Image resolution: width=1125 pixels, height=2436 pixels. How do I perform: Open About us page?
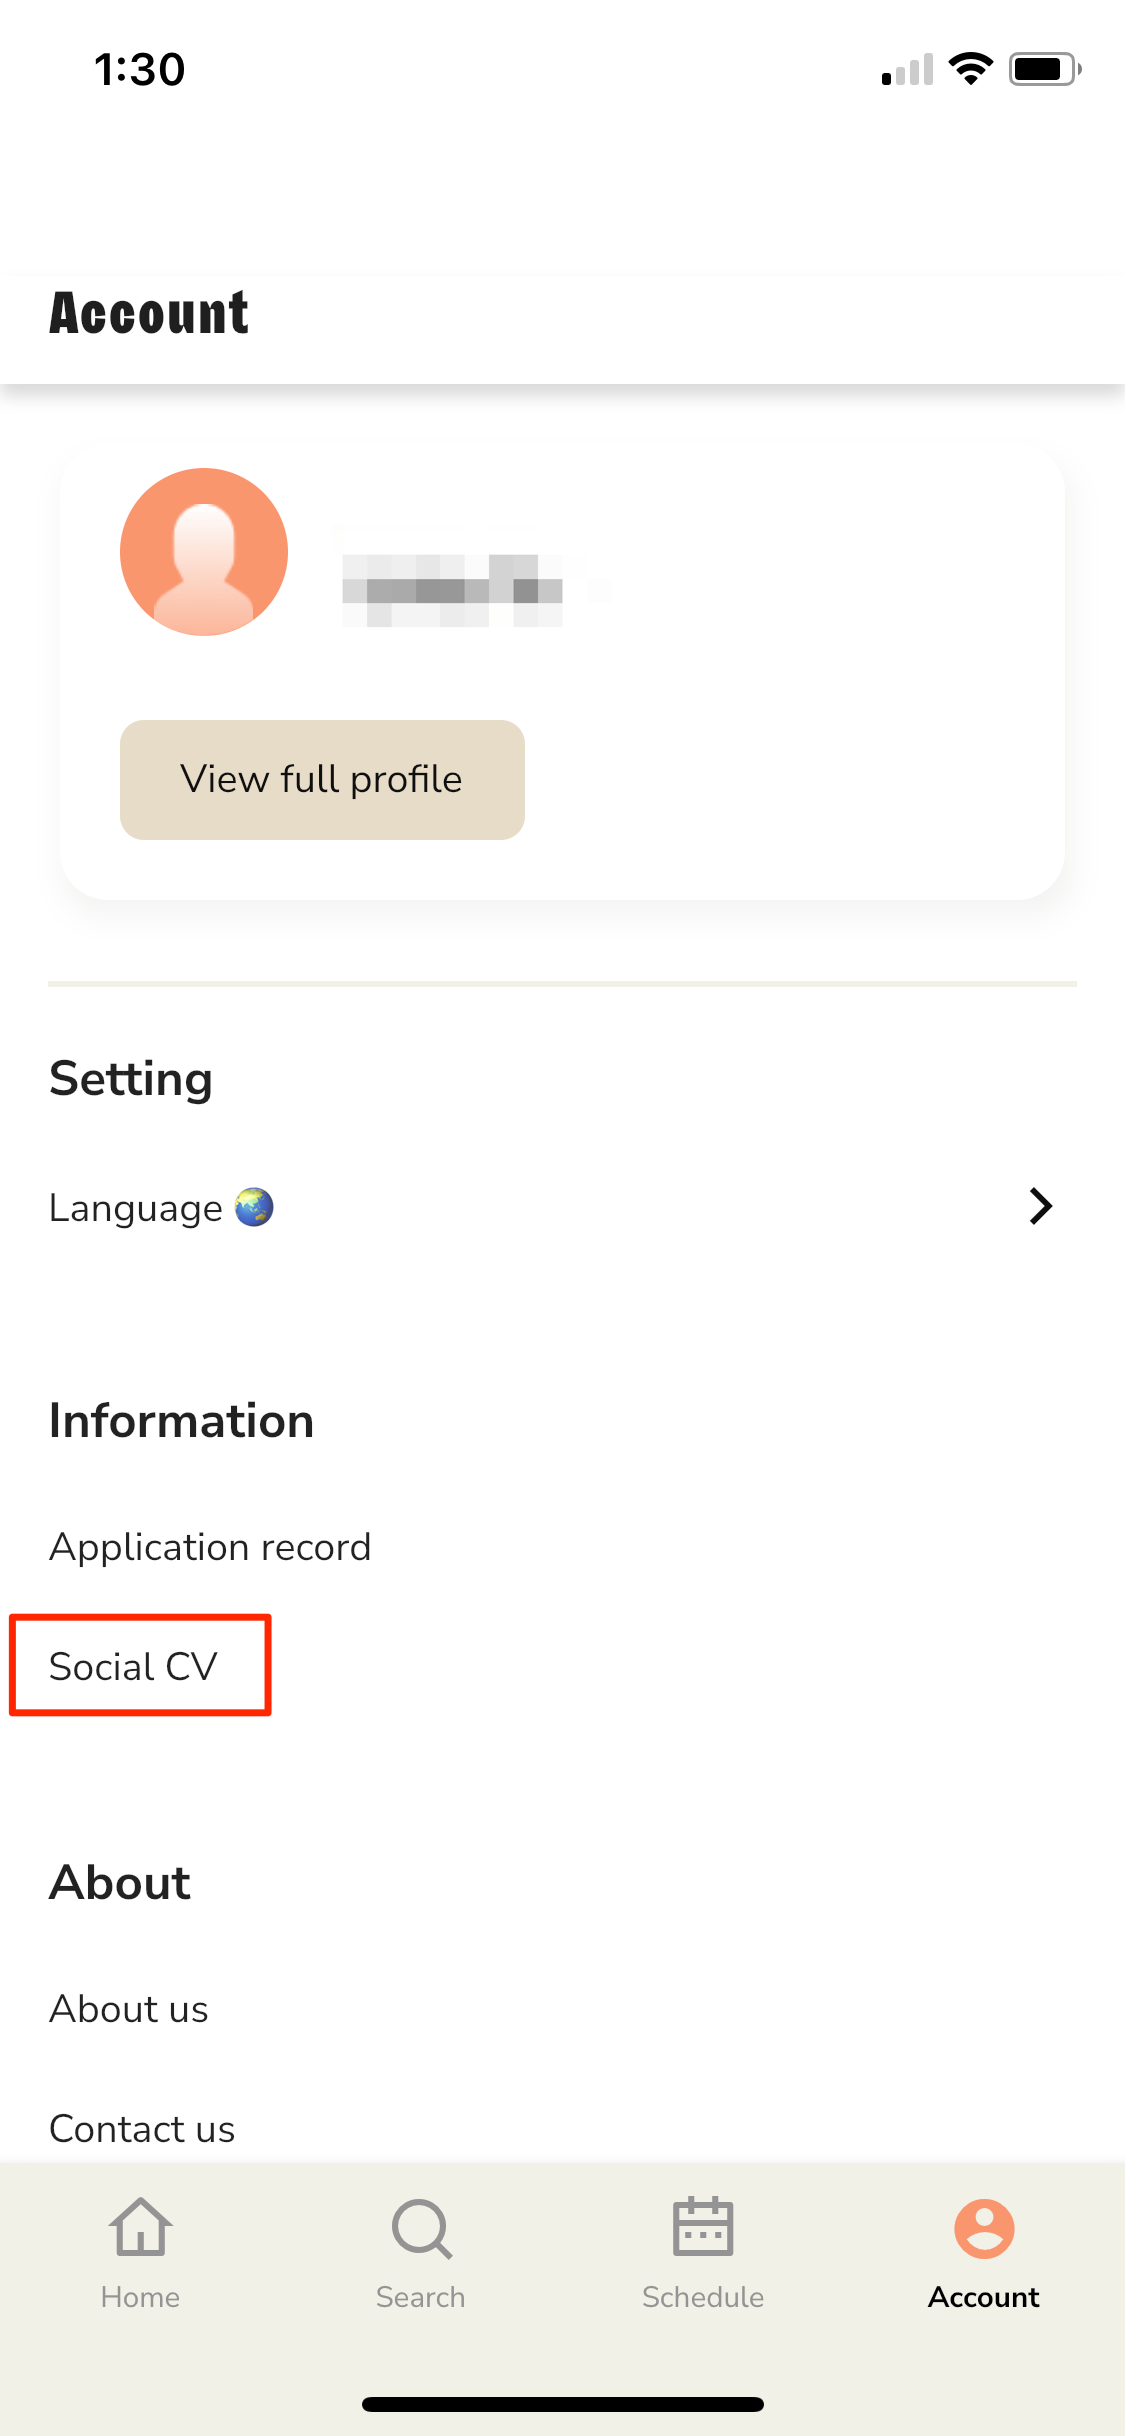[129, 2009]
